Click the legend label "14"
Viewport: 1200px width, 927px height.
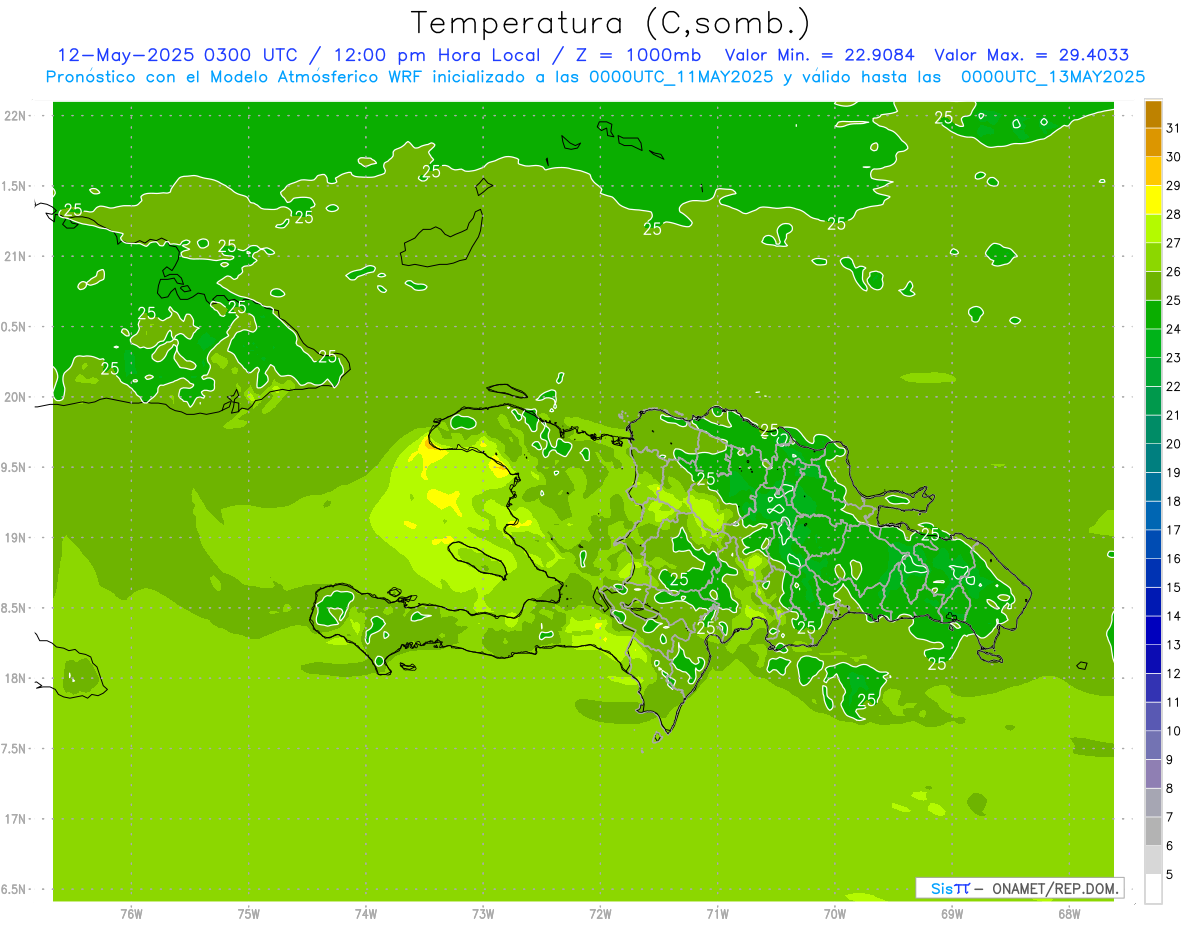pyautogui.click(x=1173, y=616)
